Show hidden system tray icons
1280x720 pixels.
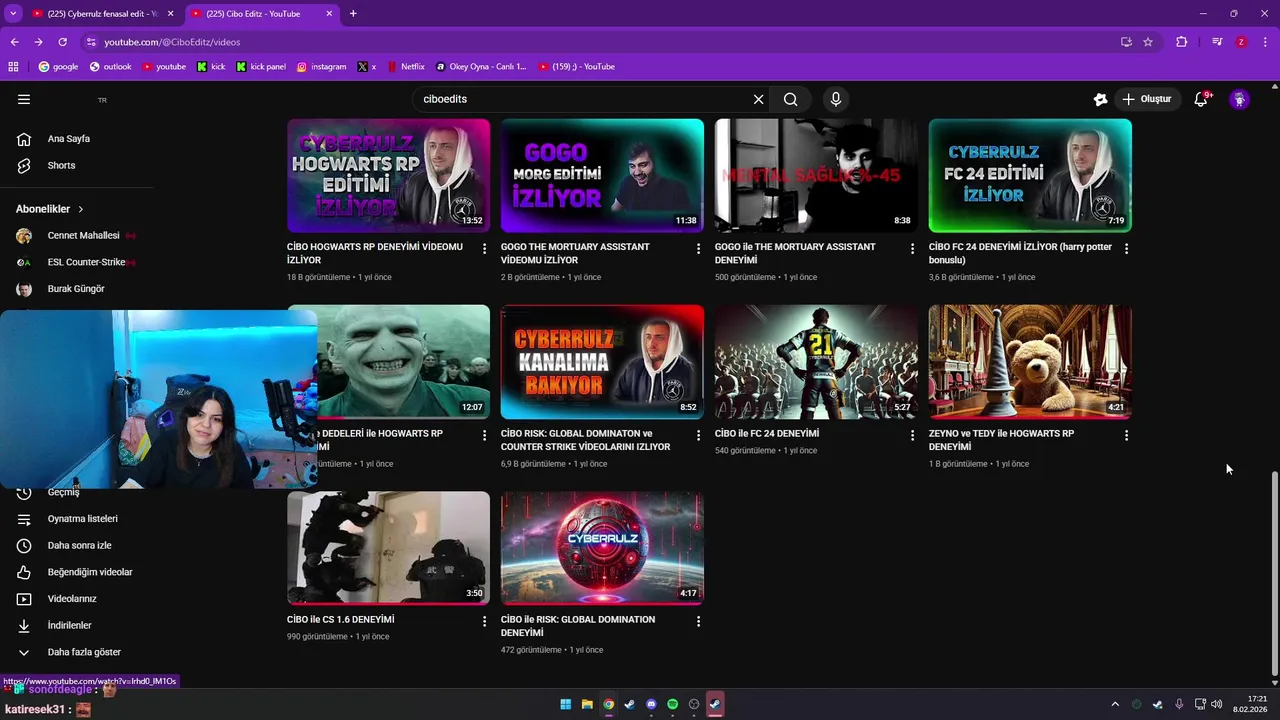coord(1115,704)
